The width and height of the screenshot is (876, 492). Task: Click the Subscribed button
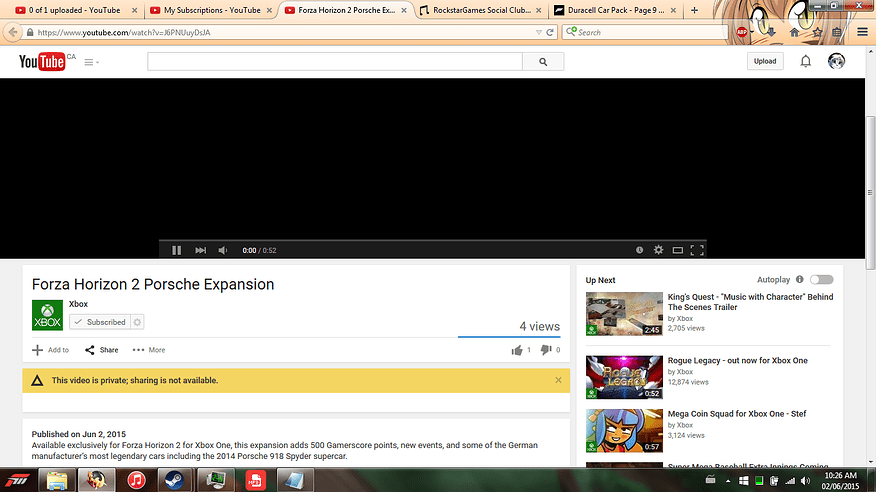point(100,322)
